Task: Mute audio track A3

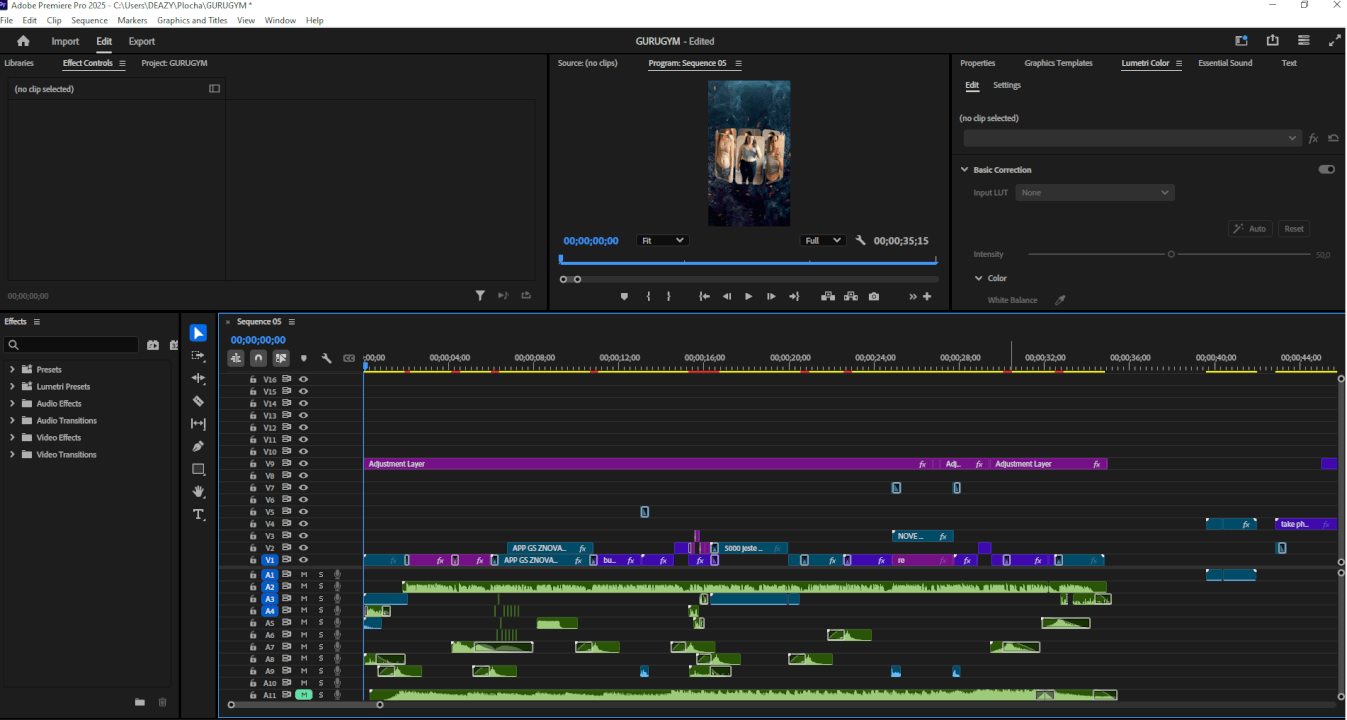Action: (304, 598)
